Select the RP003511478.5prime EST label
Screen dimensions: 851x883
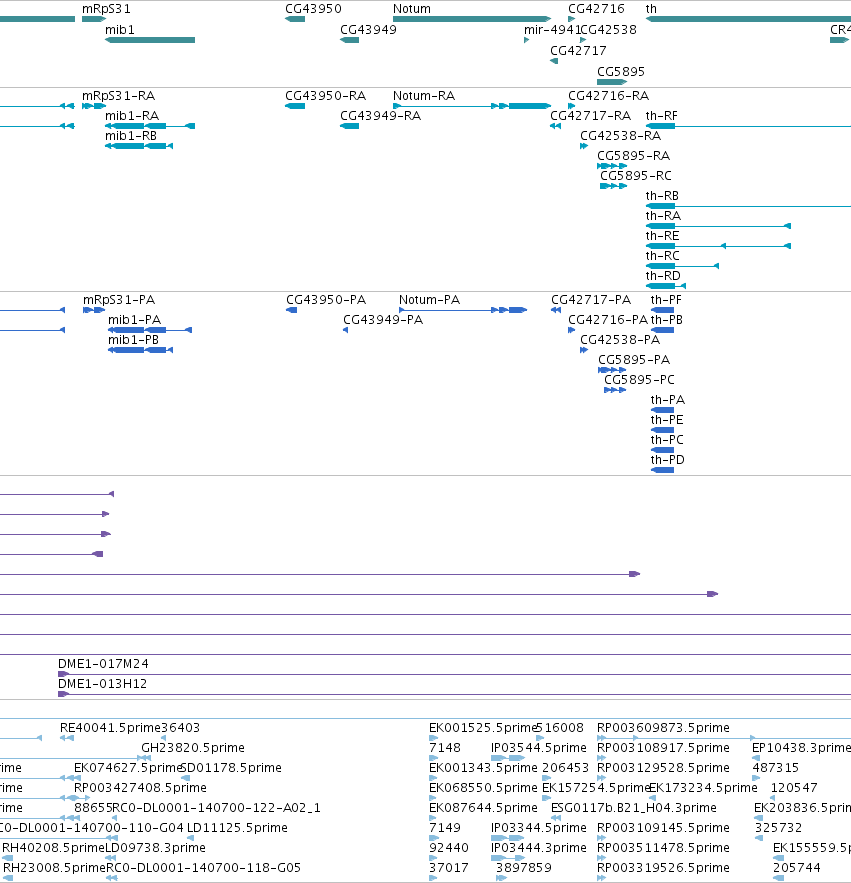[663, 848]
